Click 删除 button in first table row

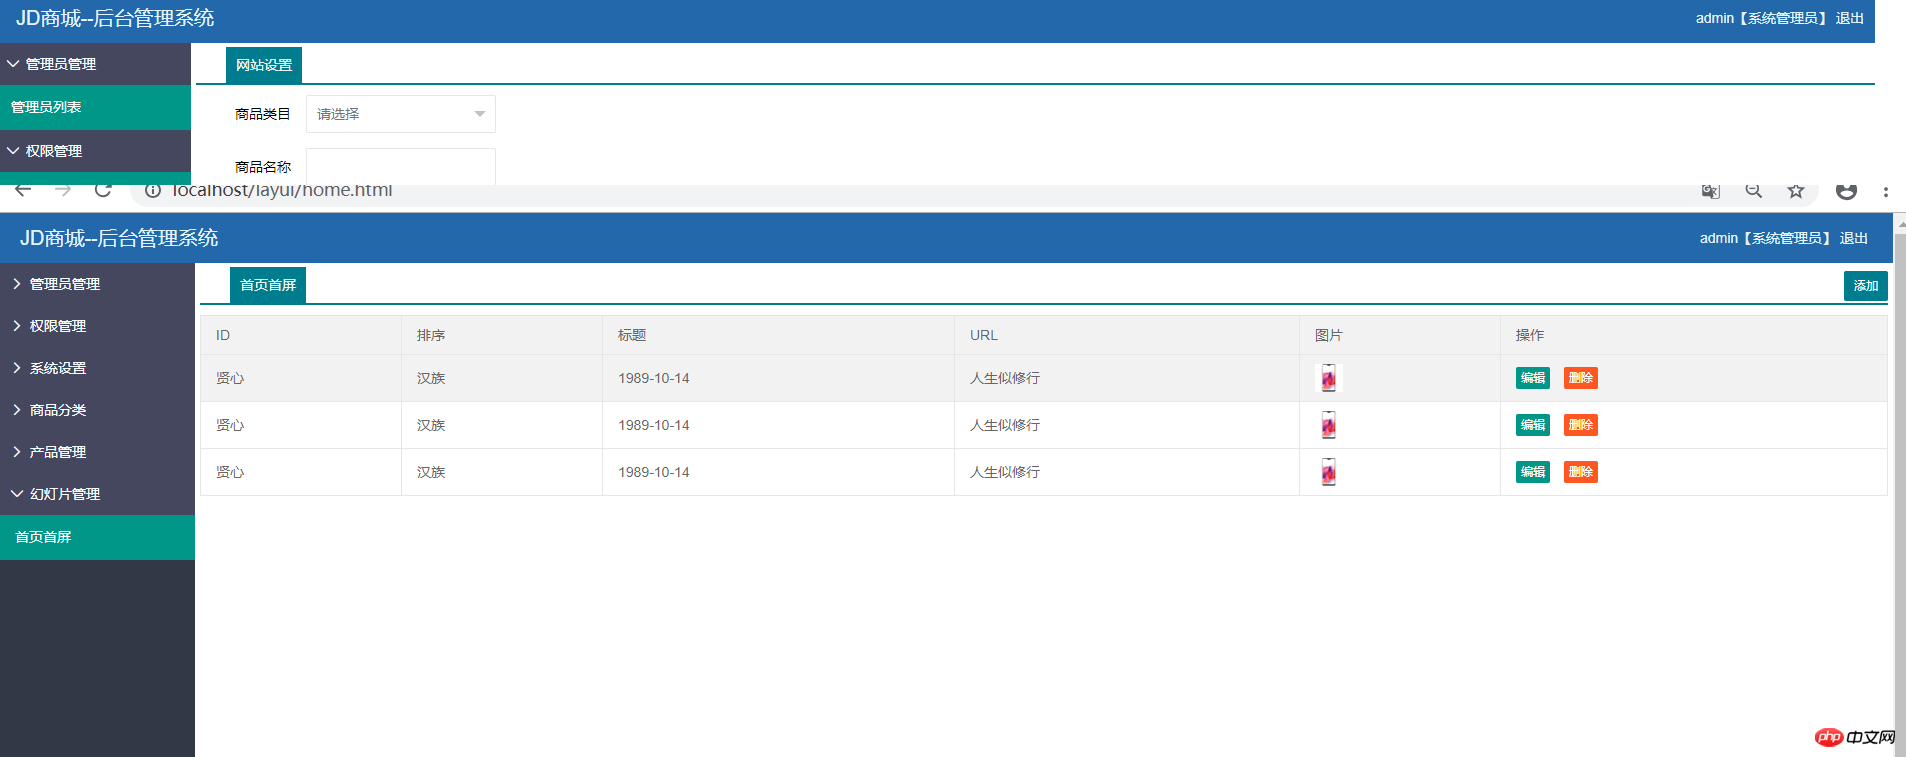click(x=1581, y=378)
